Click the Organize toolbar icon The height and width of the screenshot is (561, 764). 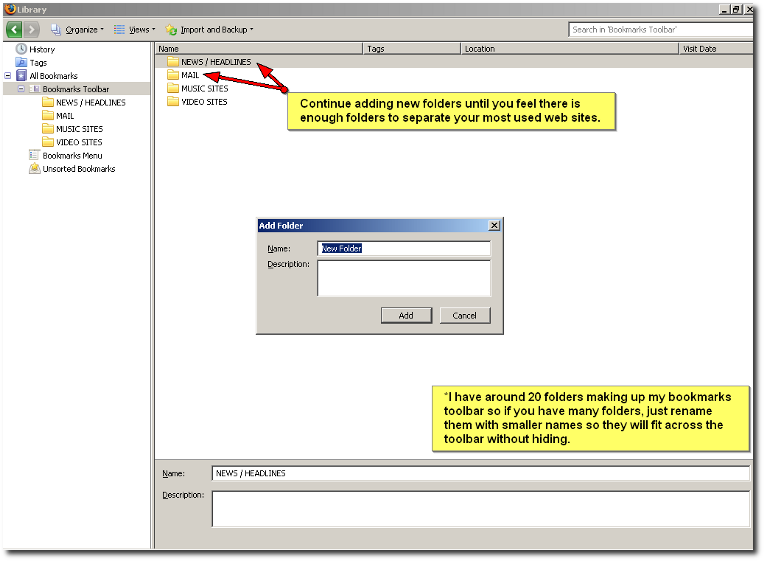click(x=56, y=30)
